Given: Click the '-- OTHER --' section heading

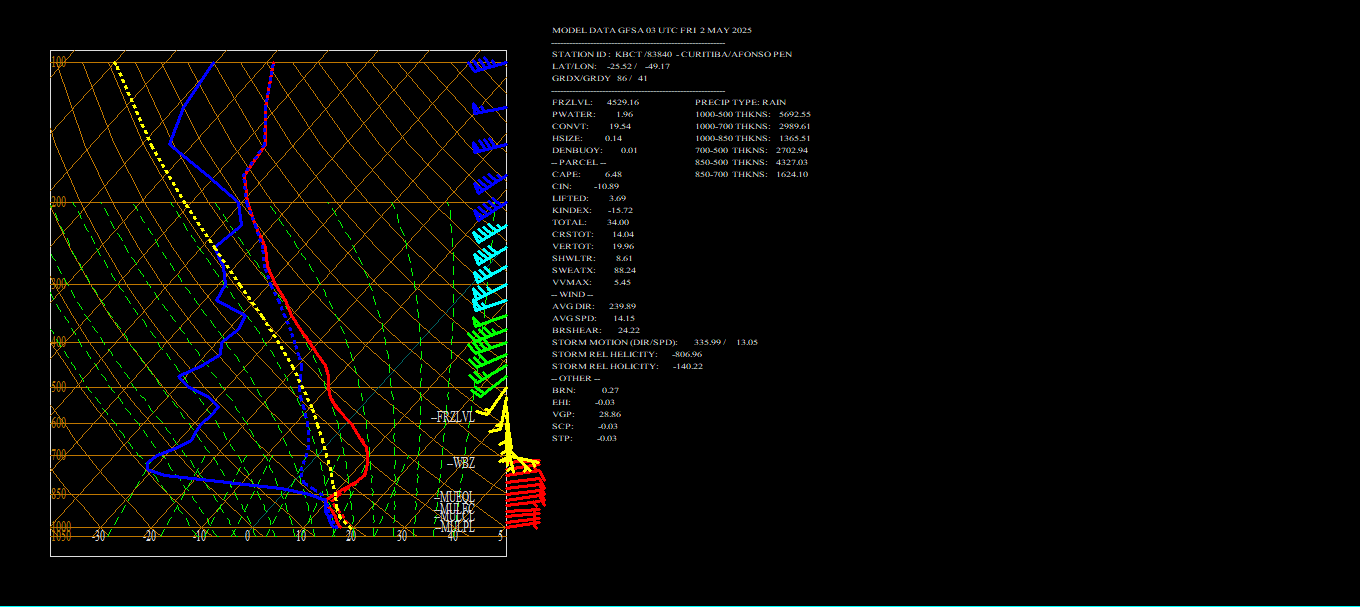Looking at the screenshot, I should [x=576, y=378].
